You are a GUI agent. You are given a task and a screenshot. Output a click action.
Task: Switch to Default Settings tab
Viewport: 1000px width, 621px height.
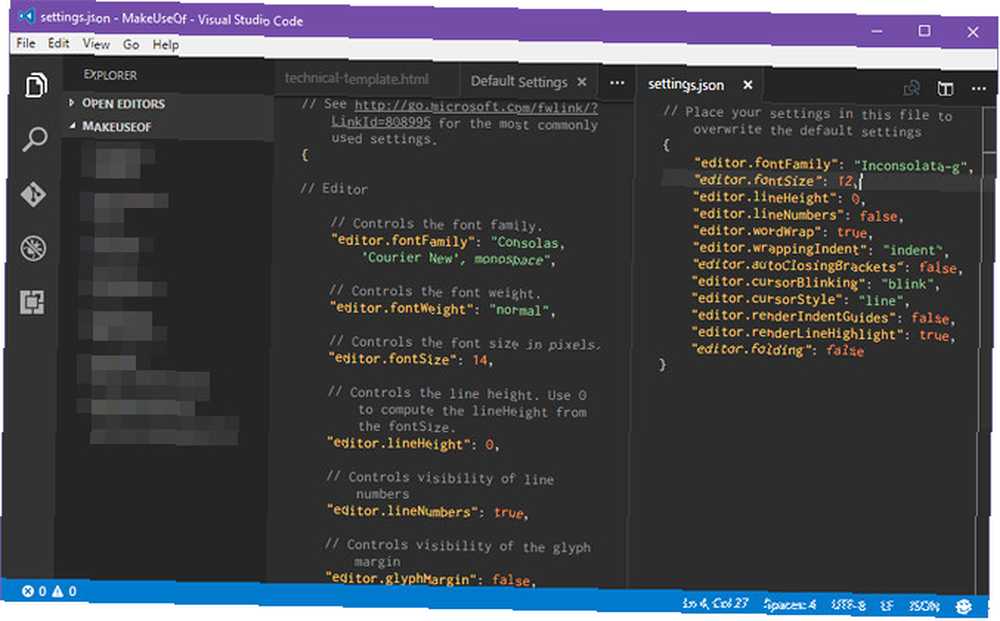point(518,82)
